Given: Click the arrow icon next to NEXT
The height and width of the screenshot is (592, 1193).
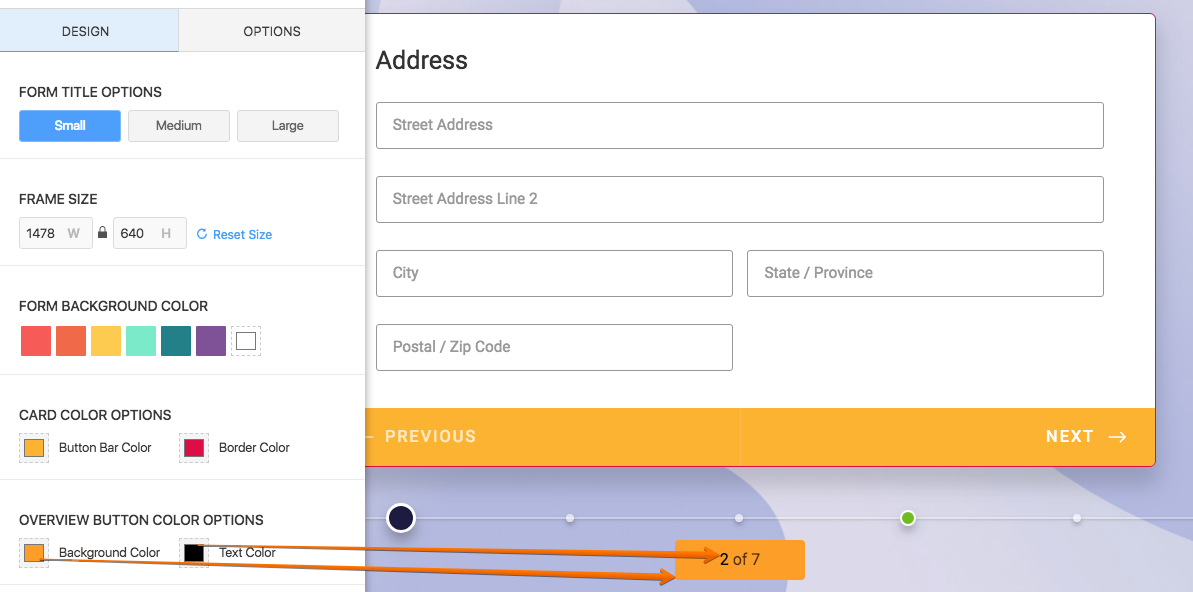Looking at the screenshot, I should coord(1117,437).
